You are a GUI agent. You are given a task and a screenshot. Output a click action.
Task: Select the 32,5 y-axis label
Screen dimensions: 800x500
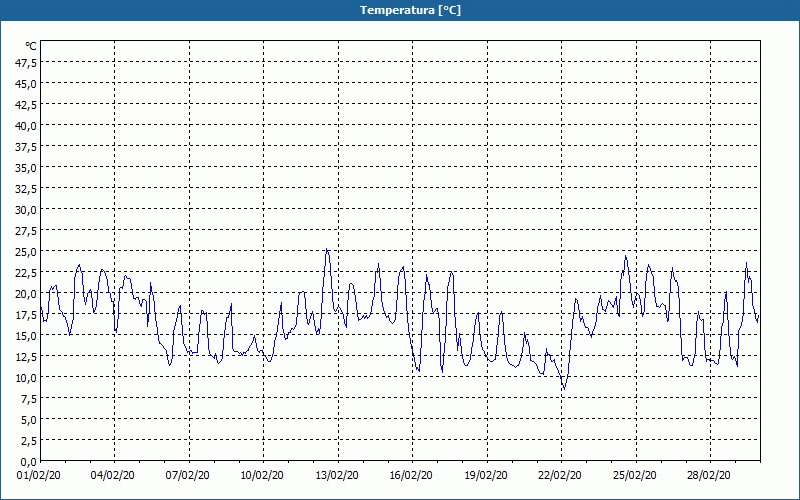(26, 189)
